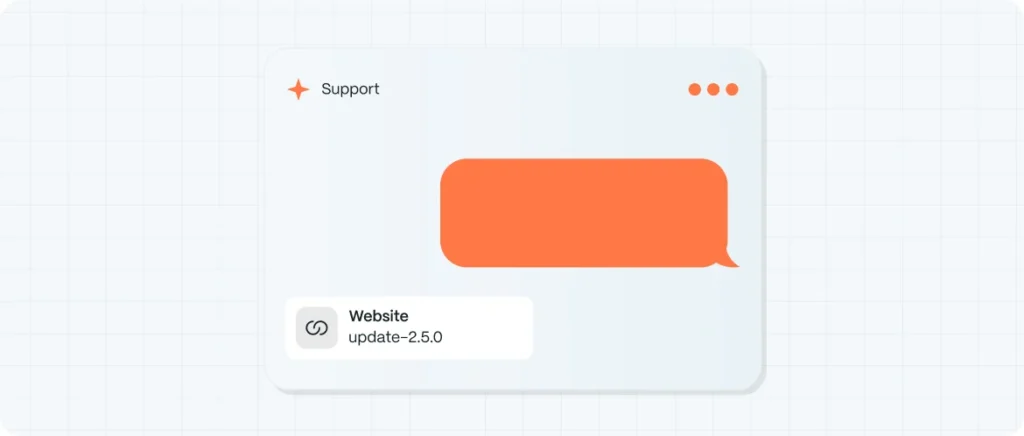Click the Support window's bottom shadow edge
This screenshot has height=436, width=1024.
[515, 392]
